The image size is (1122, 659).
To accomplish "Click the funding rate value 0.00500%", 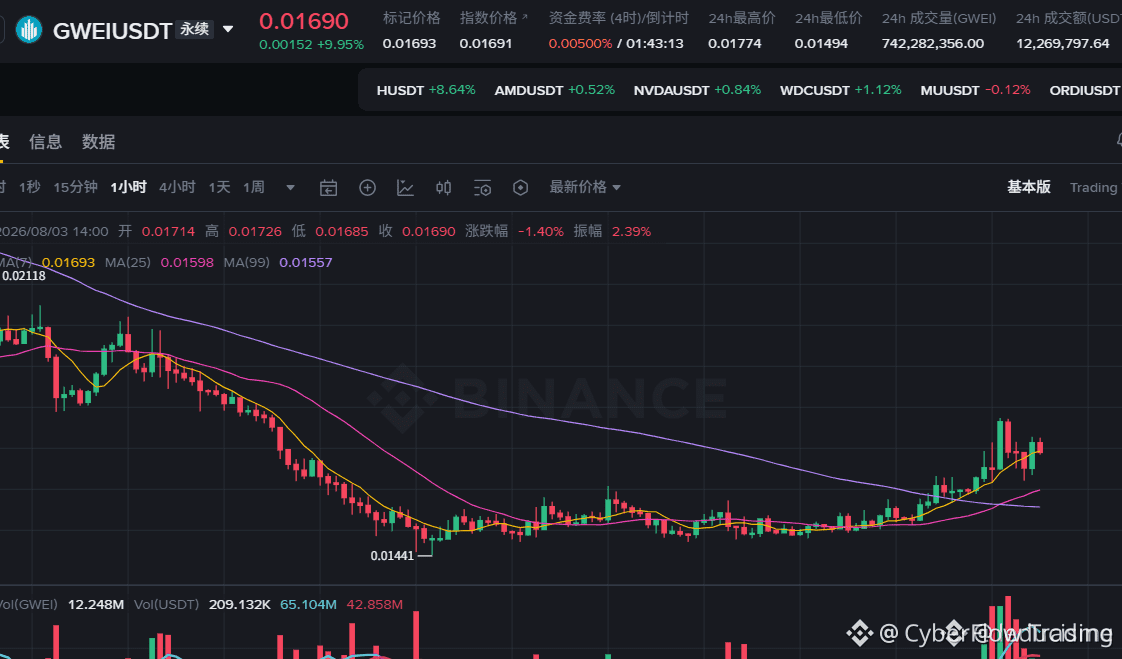I will point(580,44).
